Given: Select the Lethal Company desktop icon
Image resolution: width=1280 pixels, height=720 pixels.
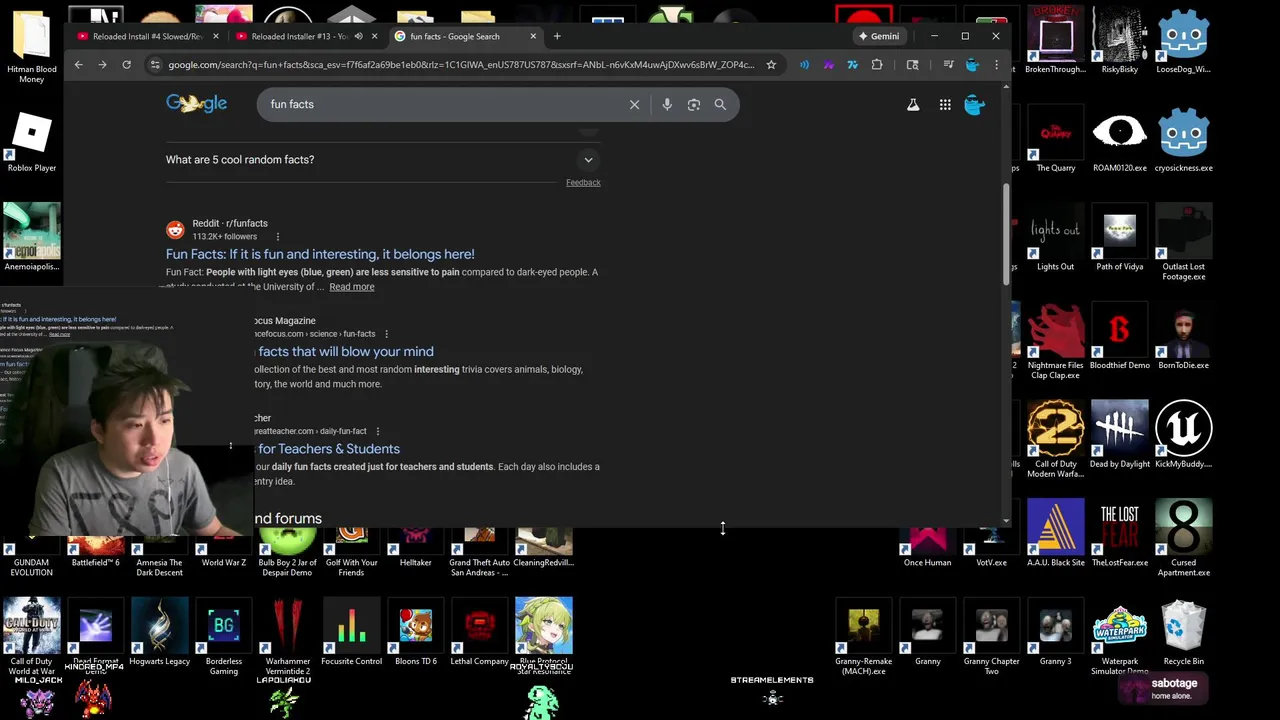Looking at the screenshot, I should pyautogui.click(x=480, y=632).
